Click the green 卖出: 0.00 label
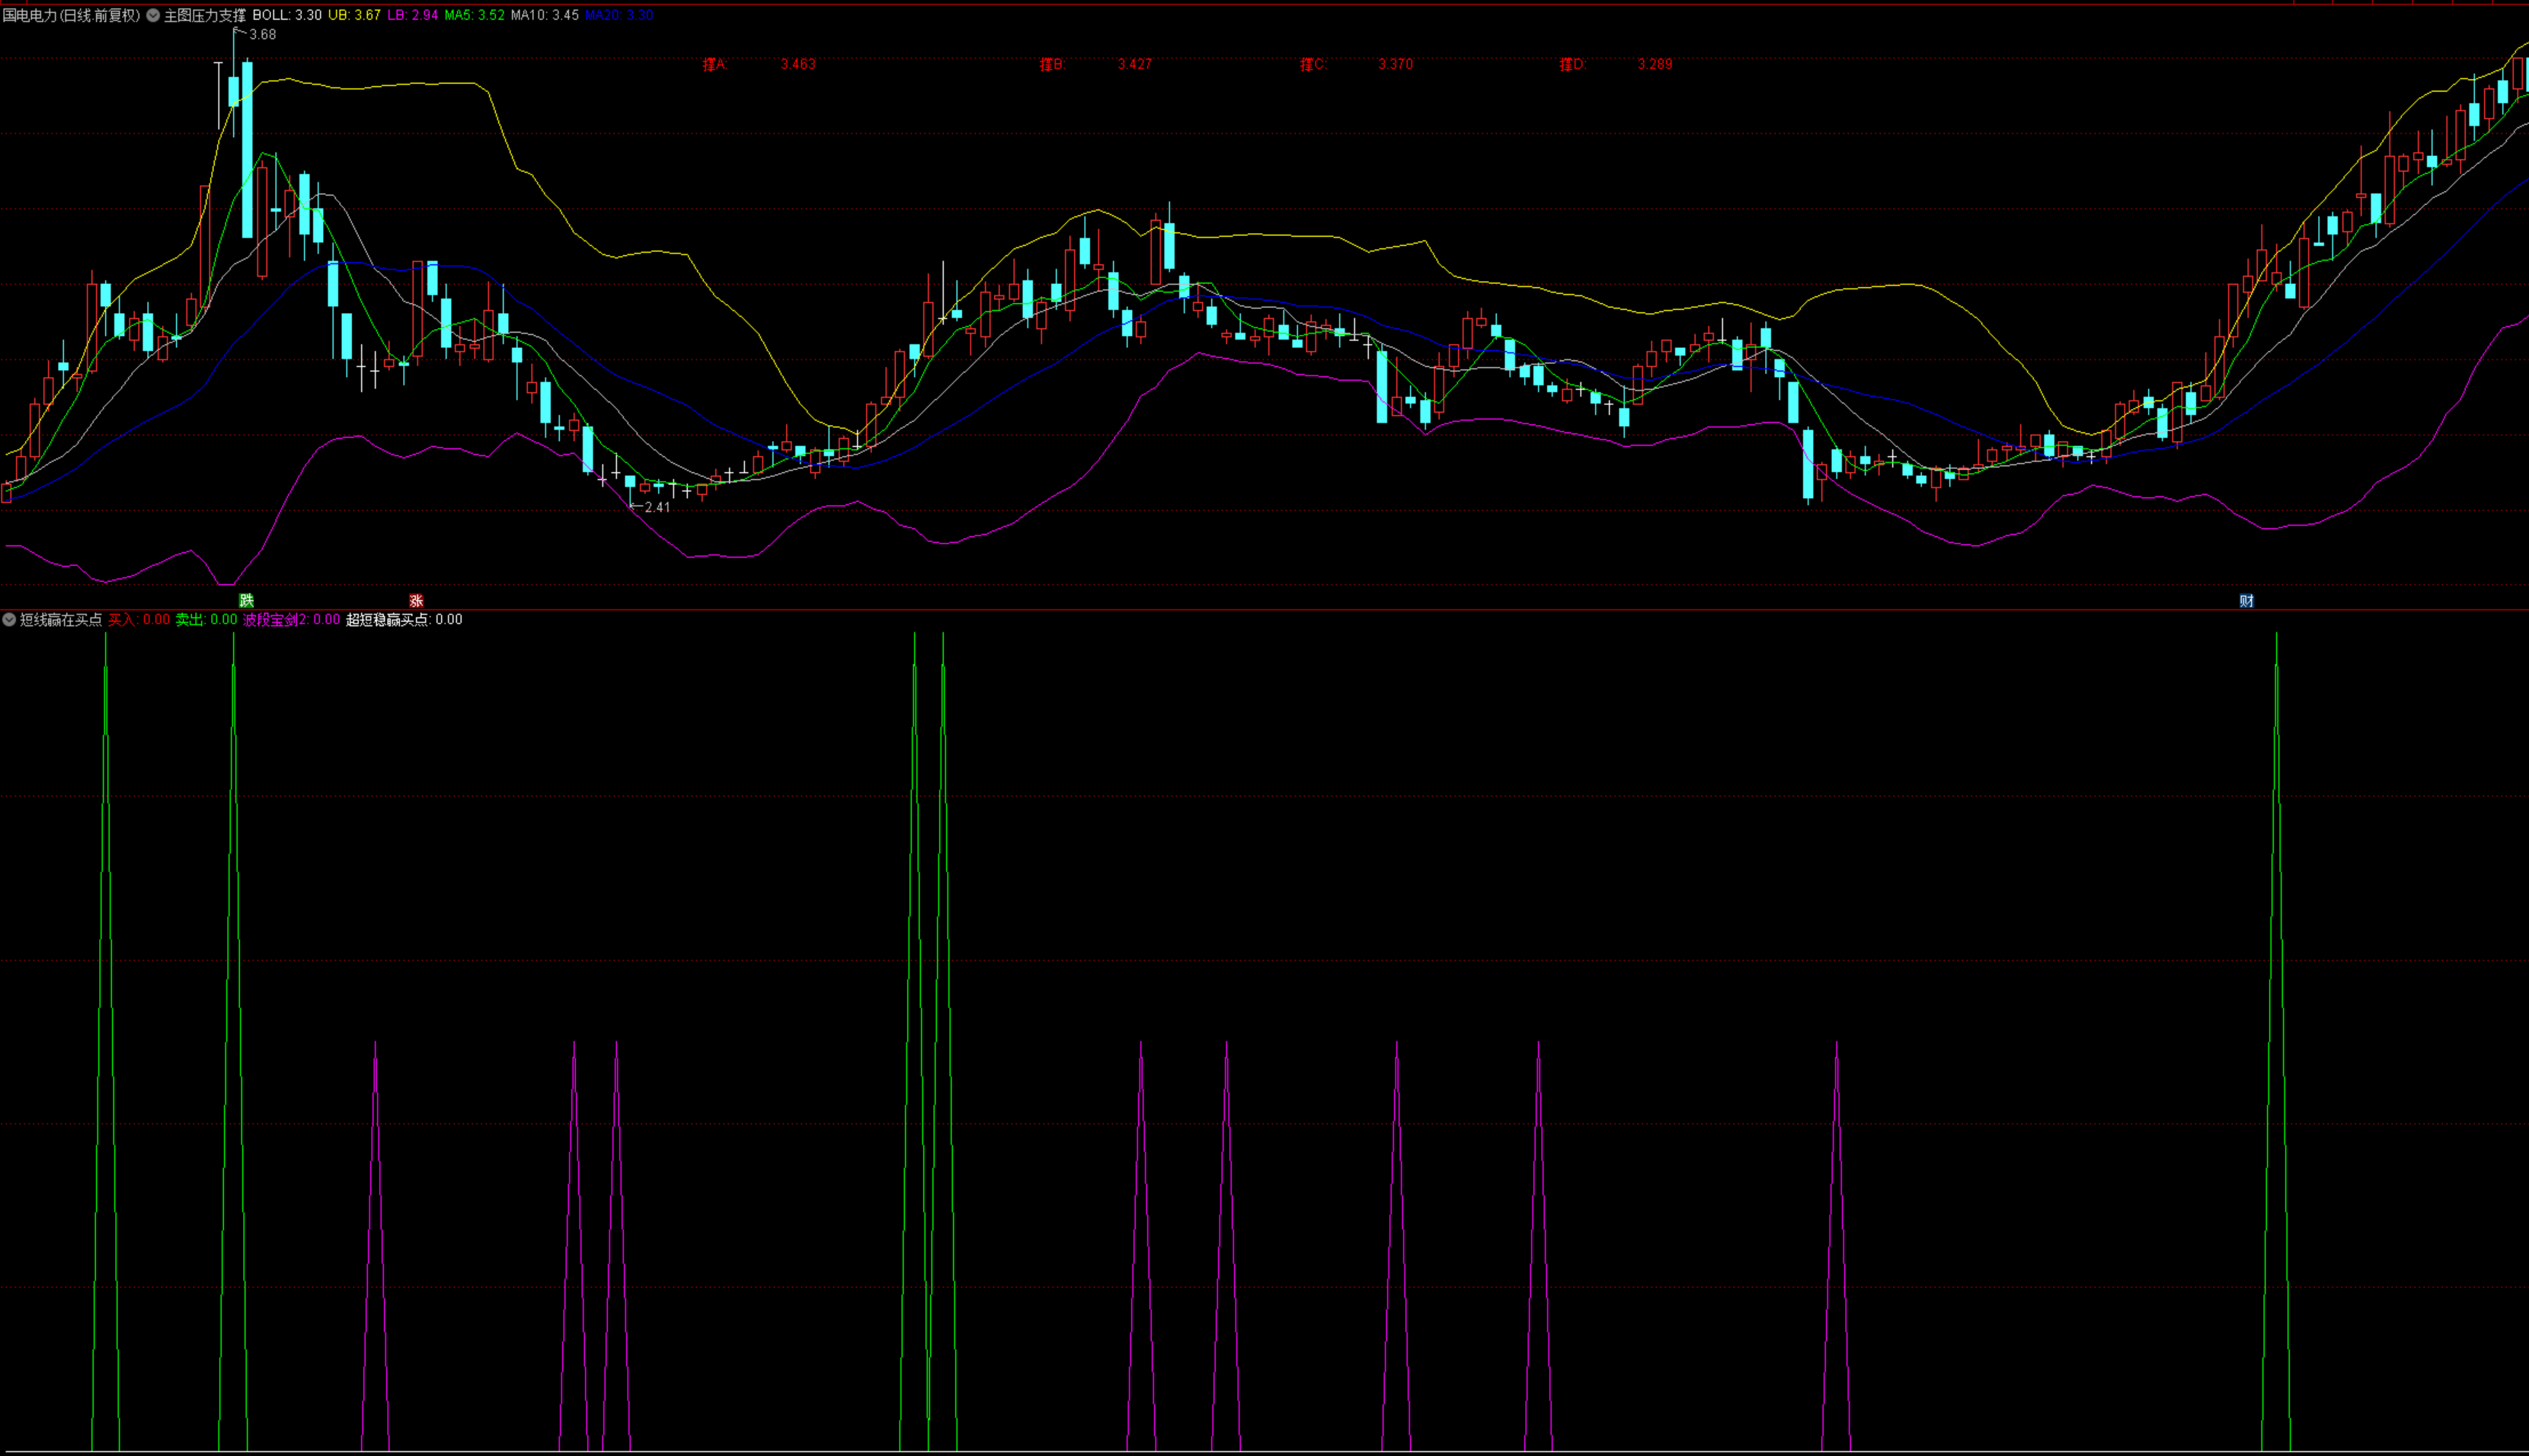 click(207, 620)
